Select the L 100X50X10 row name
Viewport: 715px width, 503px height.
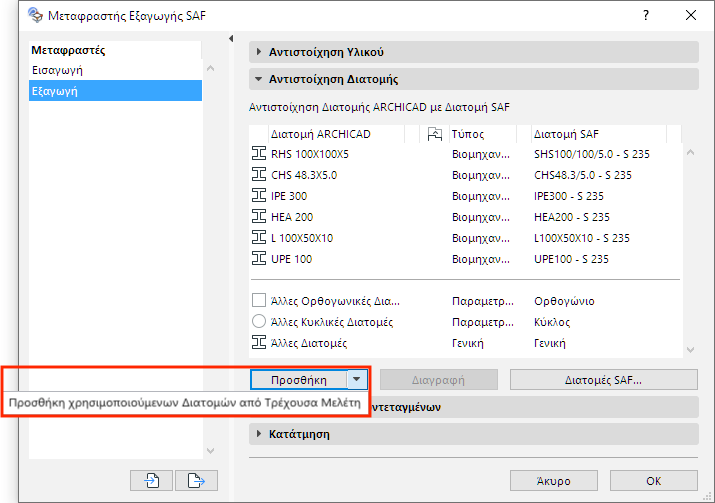click(302, 238)
